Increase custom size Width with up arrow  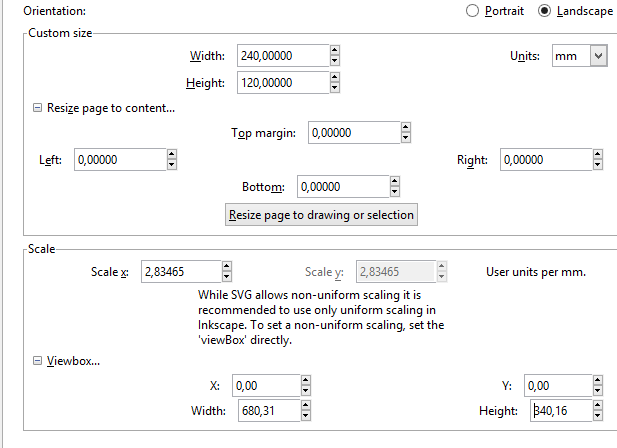coord(334,51)
